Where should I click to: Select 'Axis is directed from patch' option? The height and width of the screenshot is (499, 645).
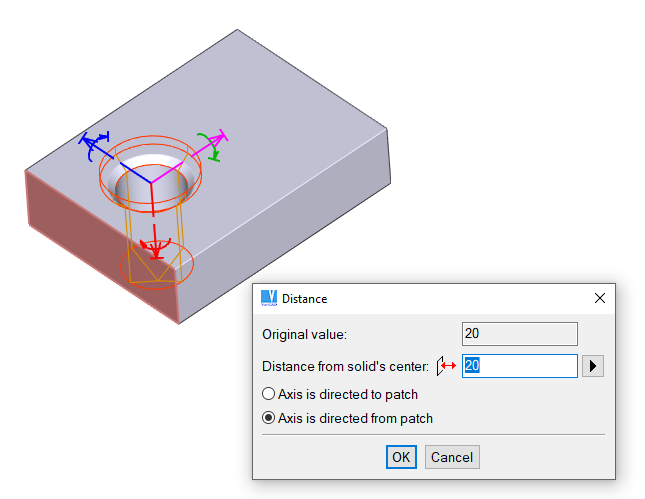tap(268, 419)
